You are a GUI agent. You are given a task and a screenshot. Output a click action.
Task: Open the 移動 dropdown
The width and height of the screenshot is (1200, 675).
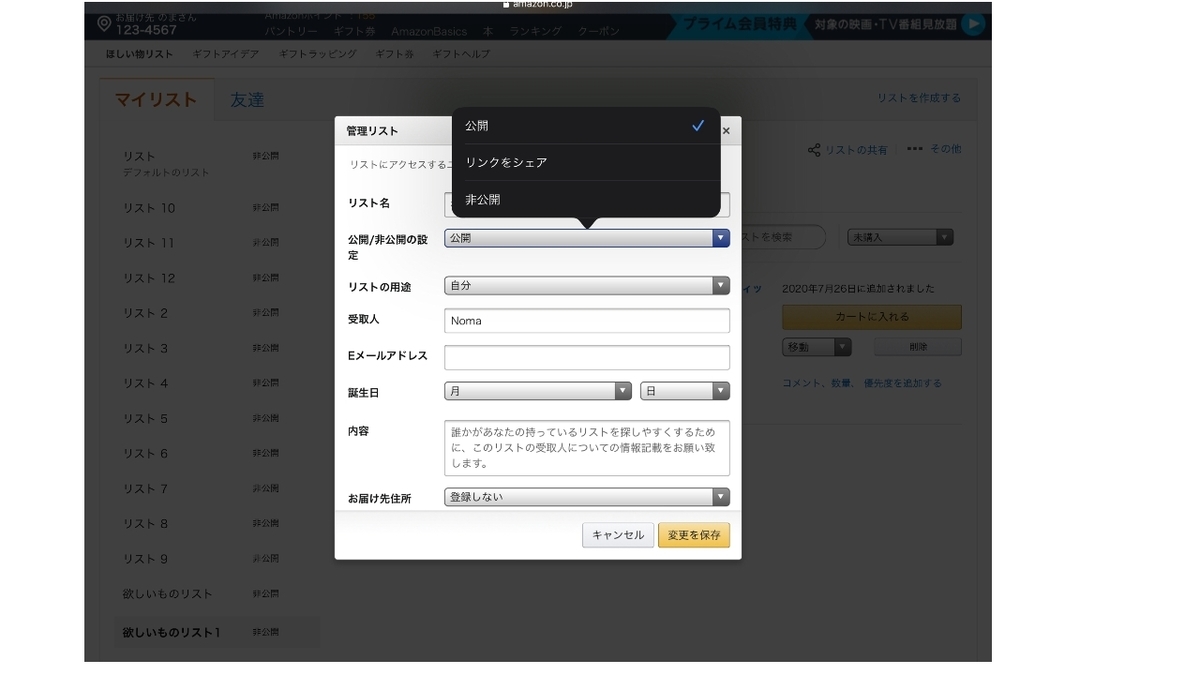point(817,347)
